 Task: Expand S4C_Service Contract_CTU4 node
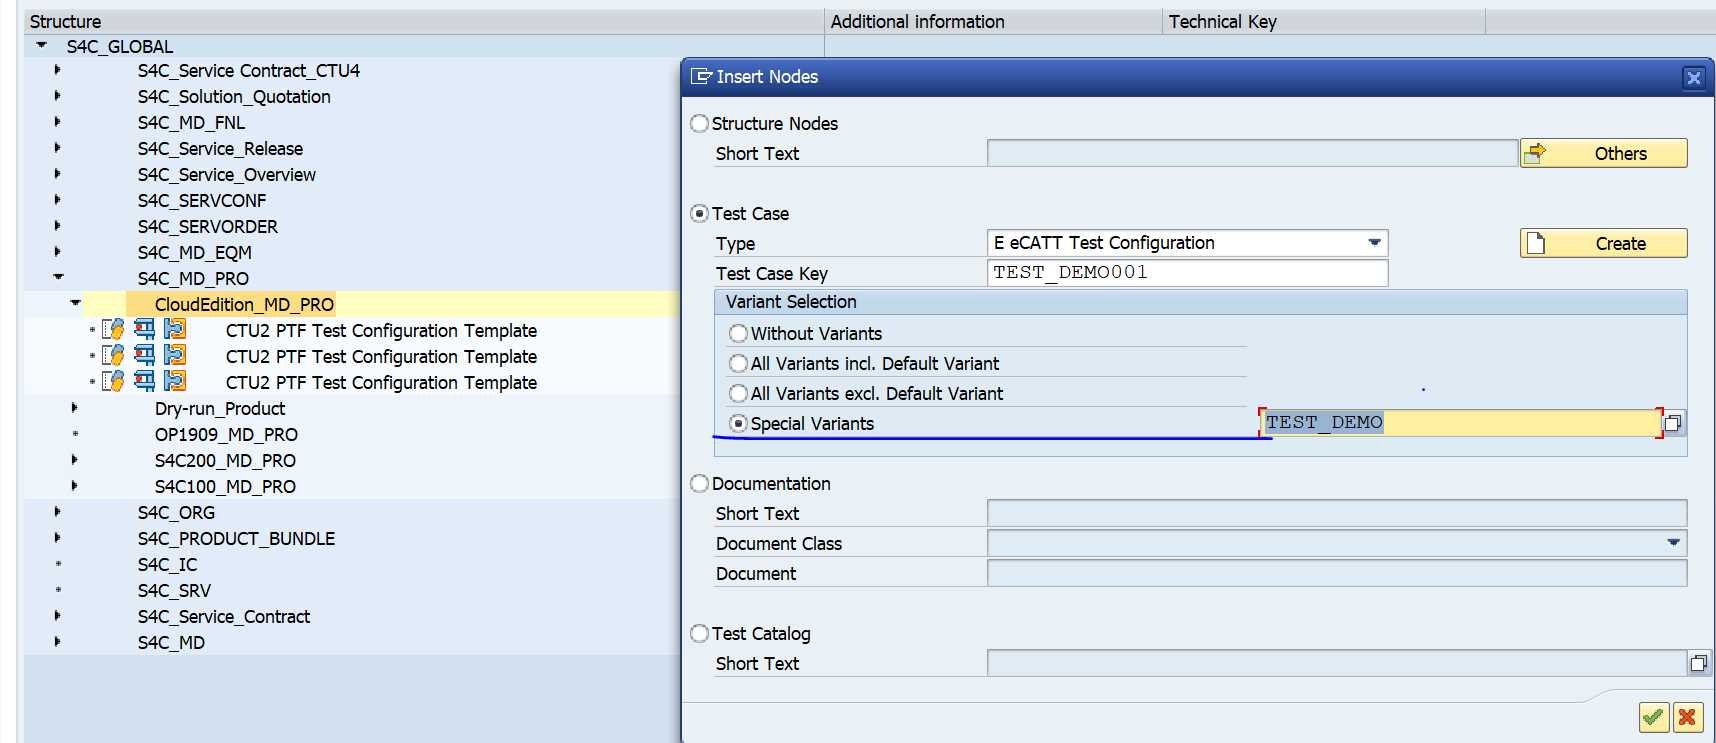tap(57, 70)
